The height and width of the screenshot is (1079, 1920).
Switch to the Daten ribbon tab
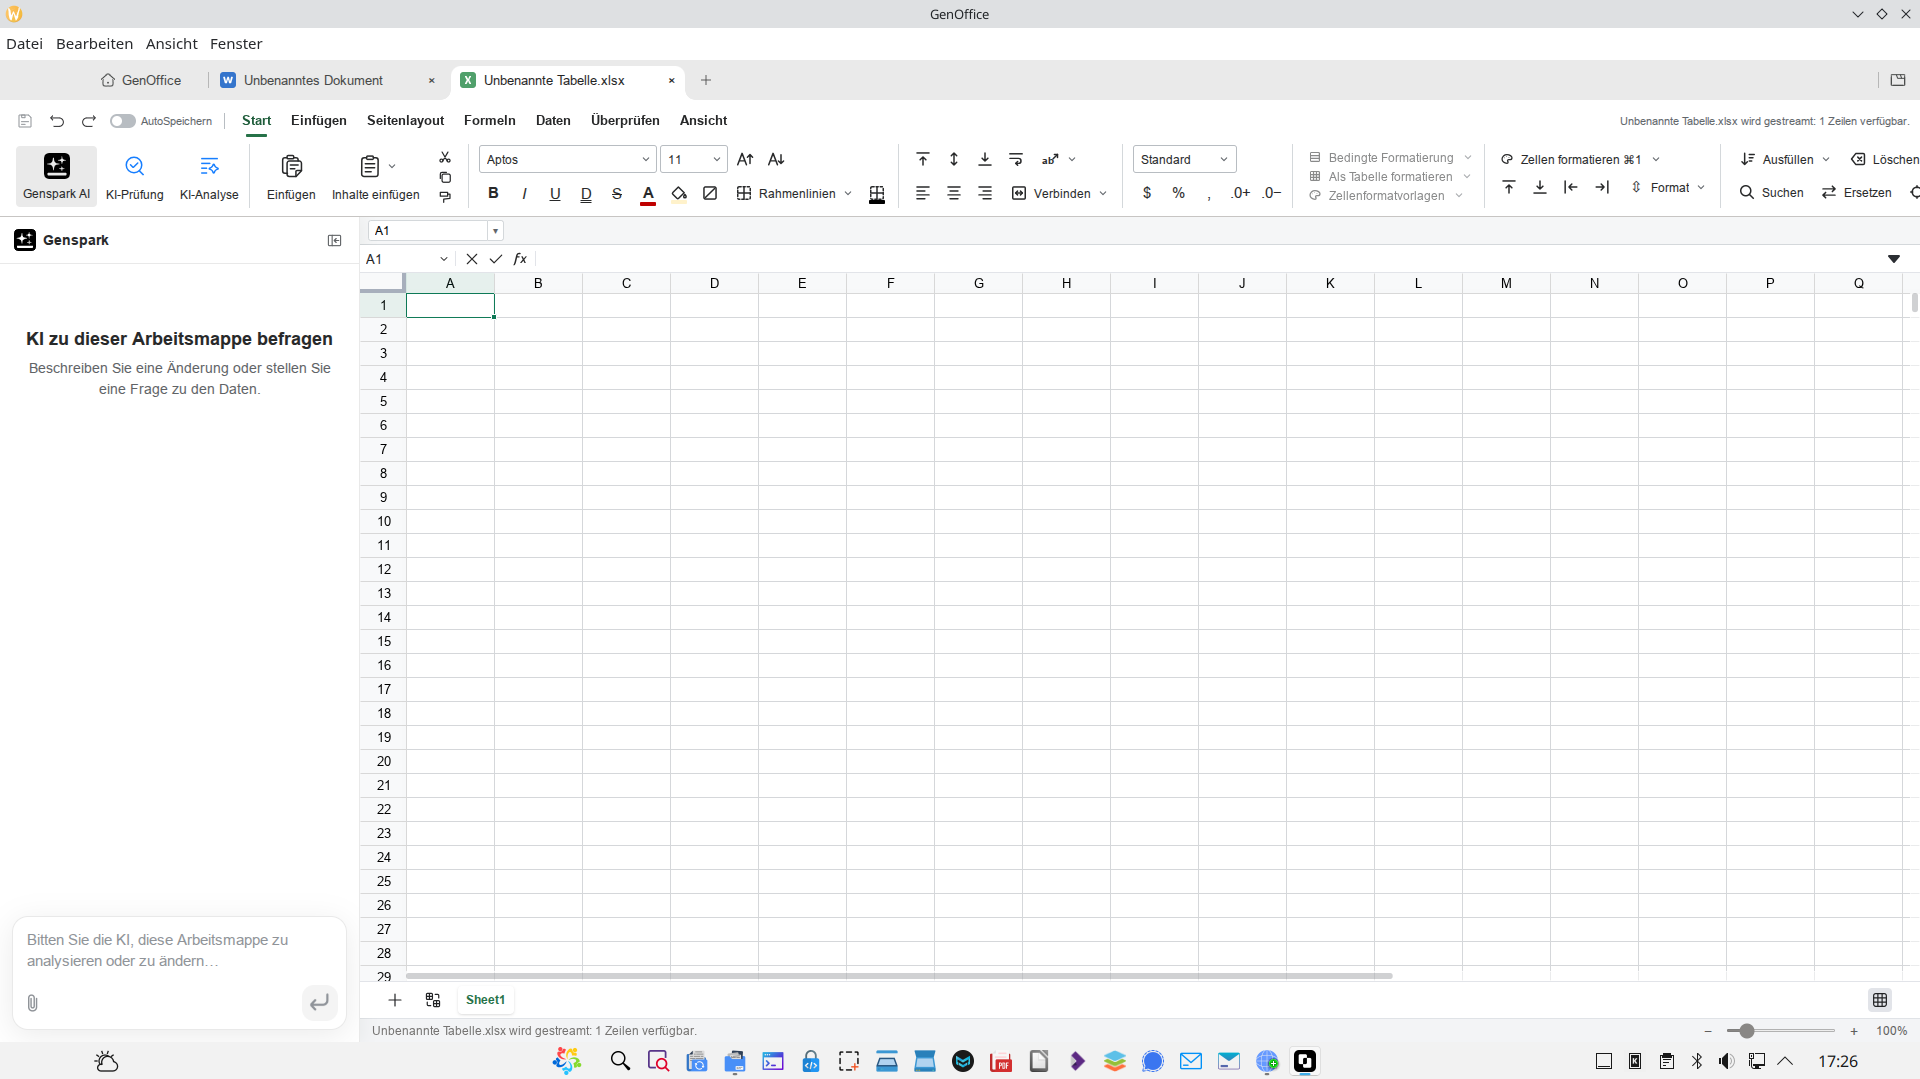pos(553,121)
